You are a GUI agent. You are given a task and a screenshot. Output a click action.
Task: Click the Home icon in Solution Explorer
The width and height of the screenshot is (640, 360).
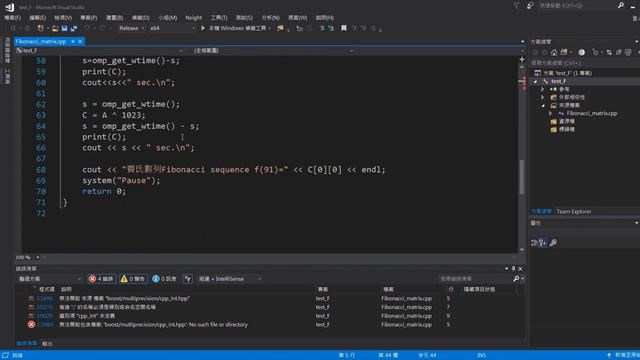click(554, 52)
